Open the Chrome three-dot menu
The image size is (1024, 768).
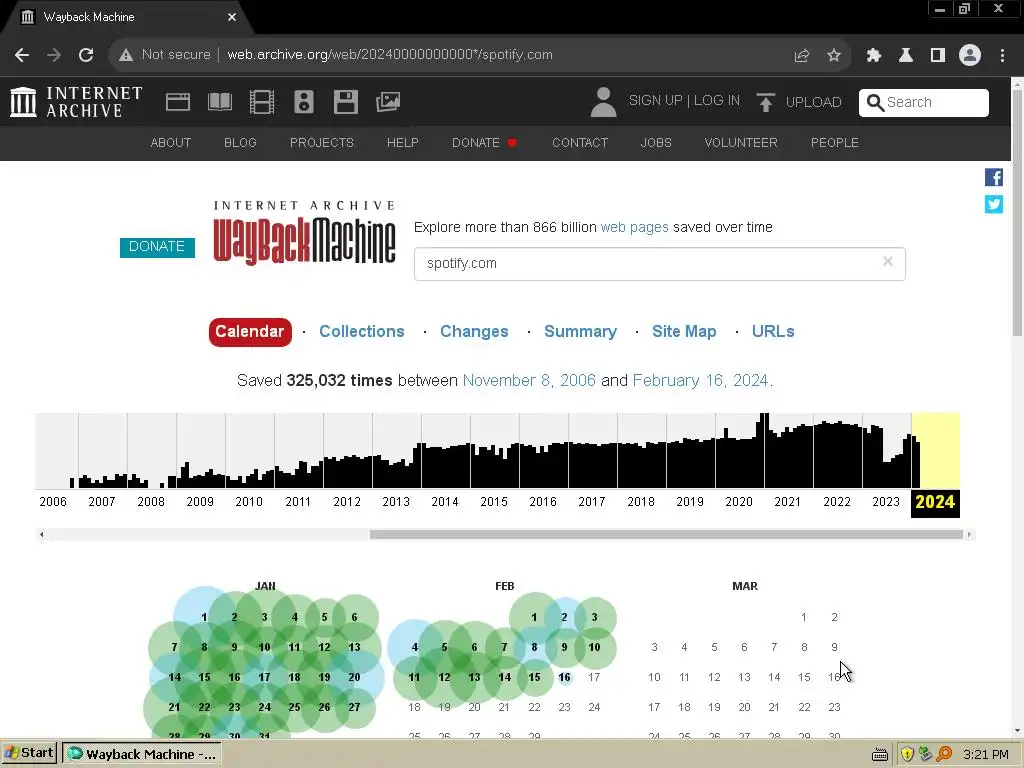click(x=1002, y=56)
